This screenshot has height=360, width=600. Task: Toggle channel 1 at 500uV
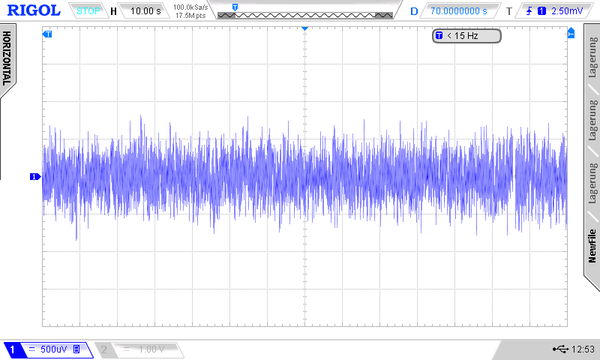coord(48,349)
